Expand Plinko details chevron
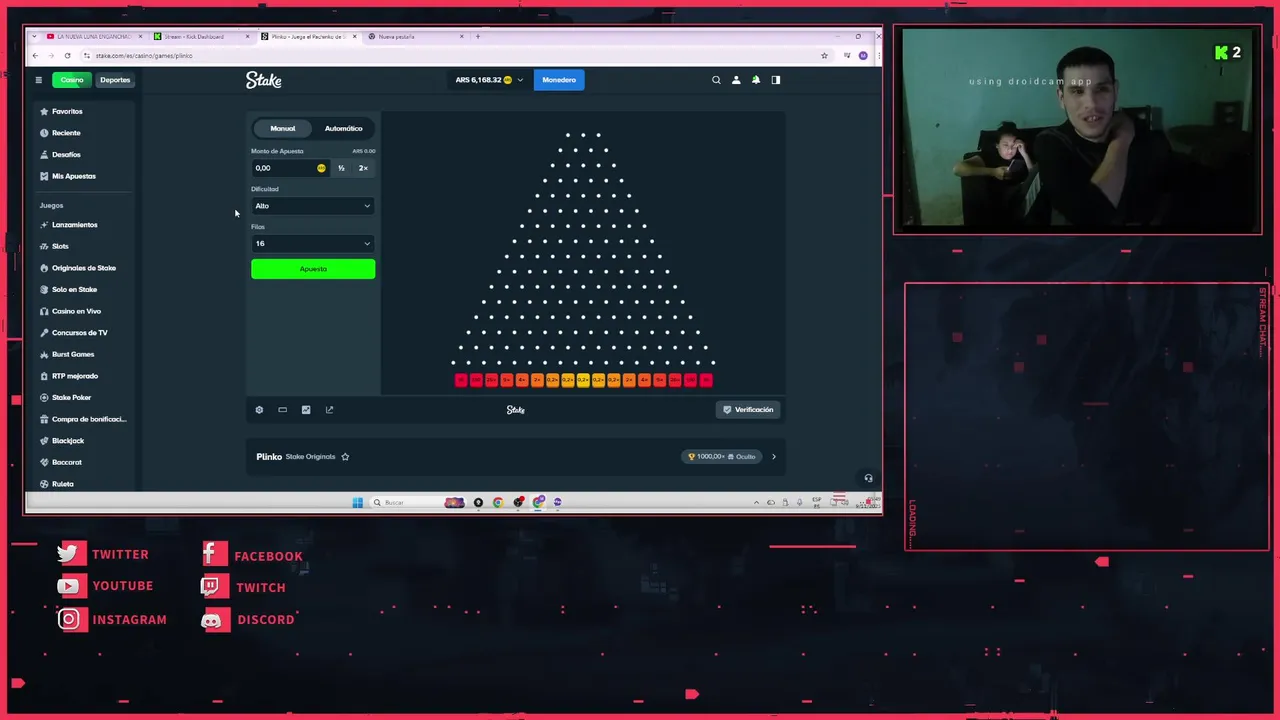The image size is (1280, 720). 773,457
